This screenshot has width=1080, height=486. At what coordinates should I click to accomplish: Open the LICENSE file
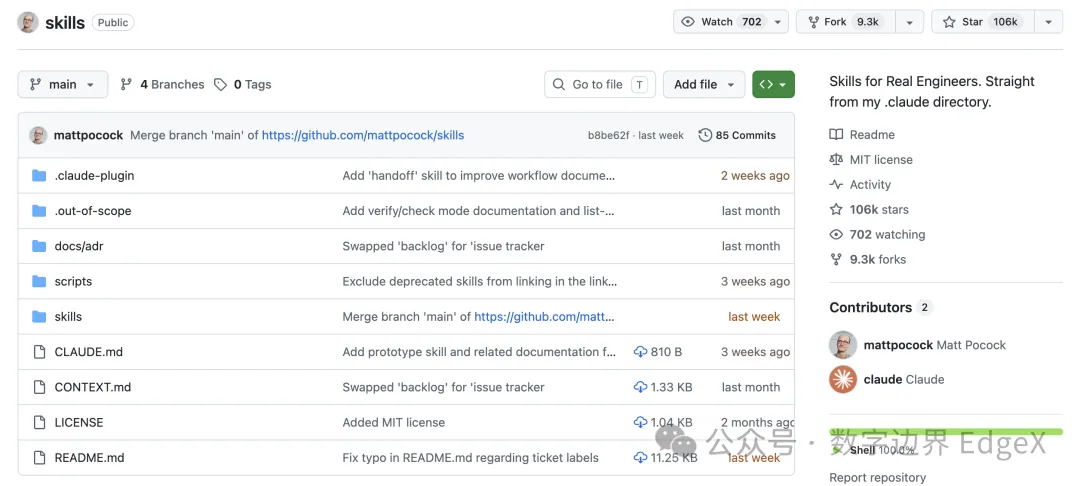coord(79,422)
